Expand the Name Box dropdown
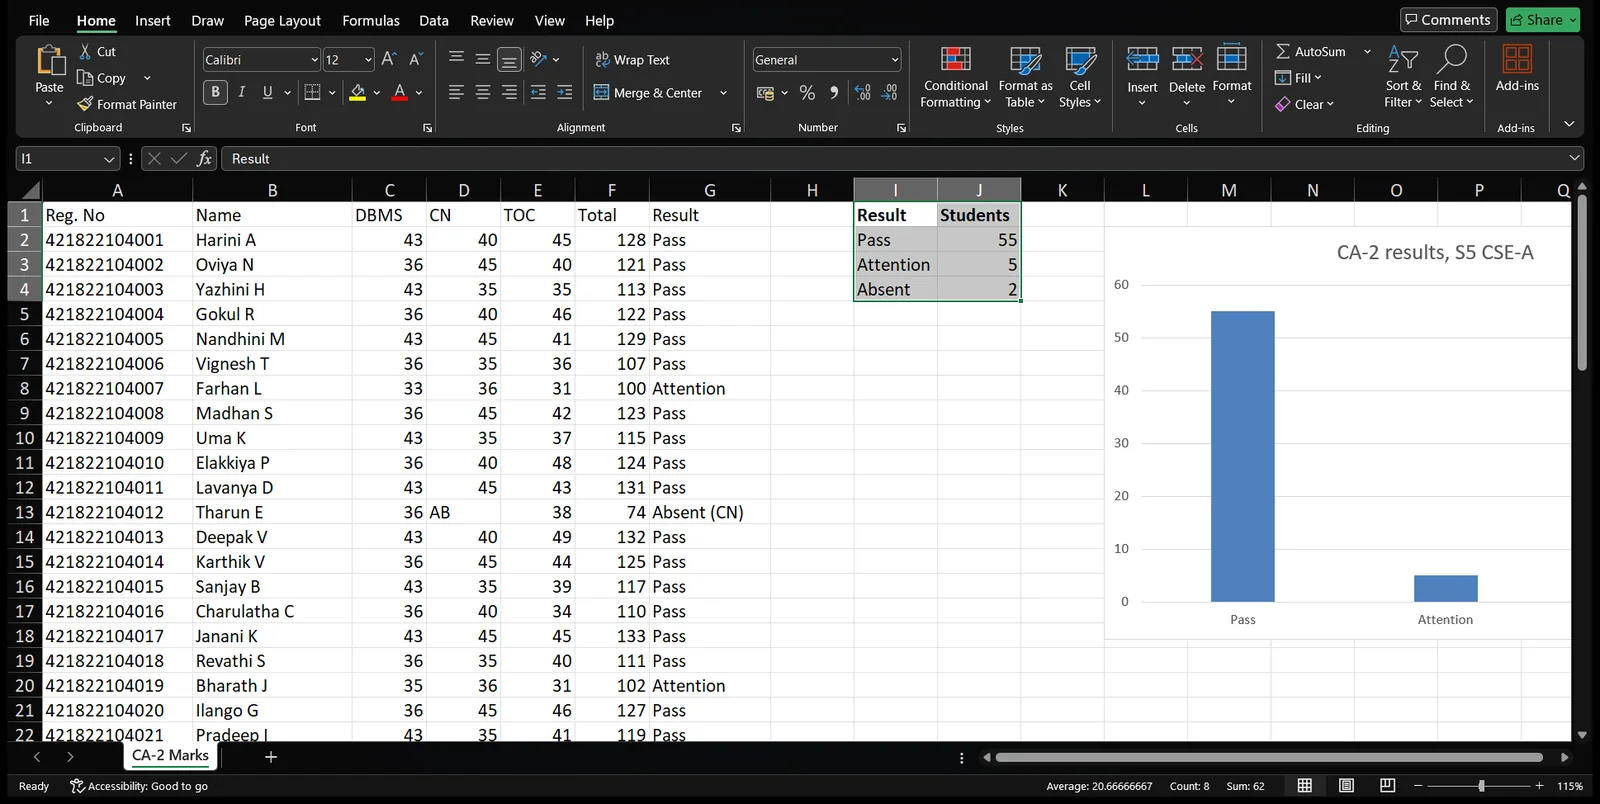1600x804 pixels. (x=109, y=159)
